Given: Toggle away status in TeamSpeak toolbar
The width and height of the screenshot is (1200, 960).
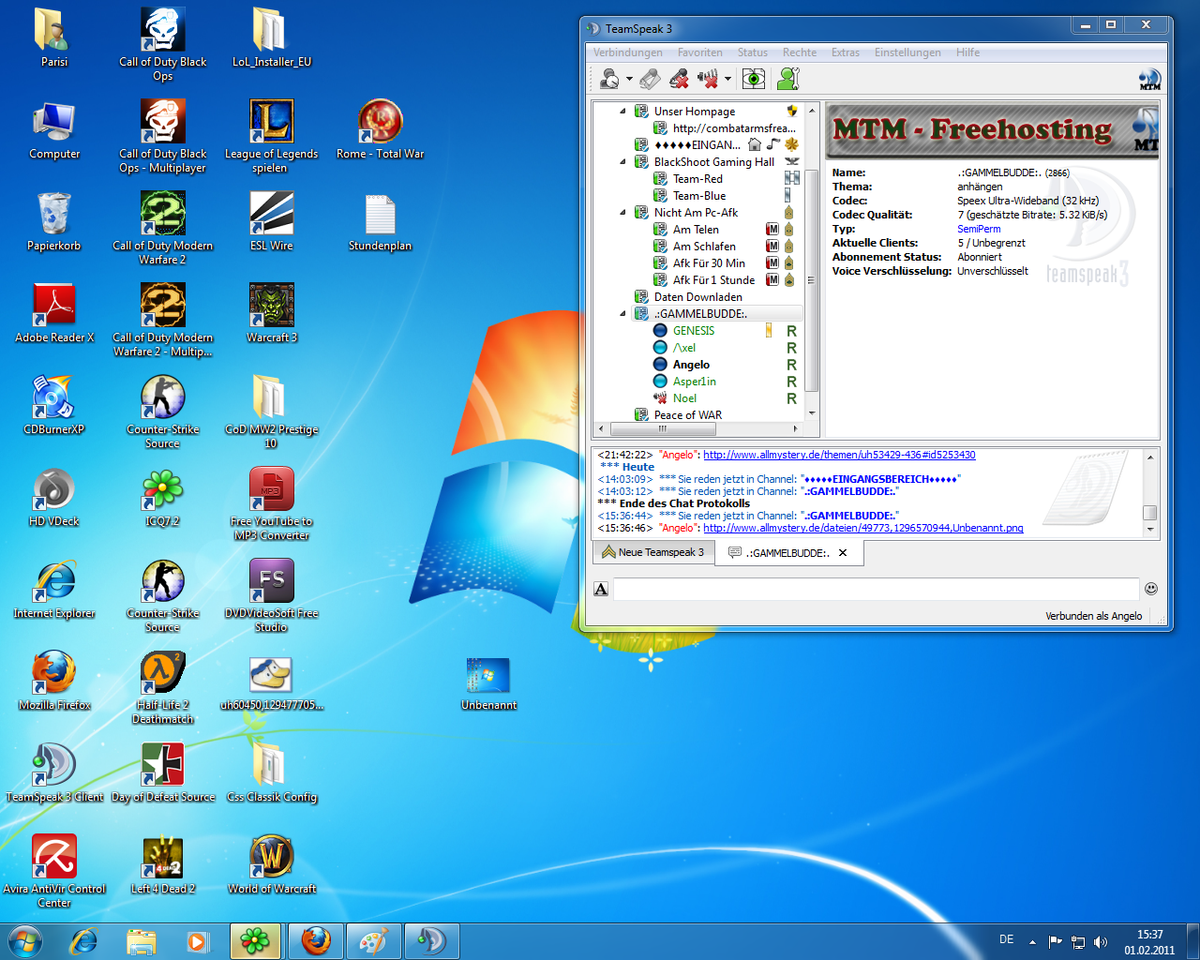Looking at the screenshot, I should pyautogui.click(x=608, y=78).
